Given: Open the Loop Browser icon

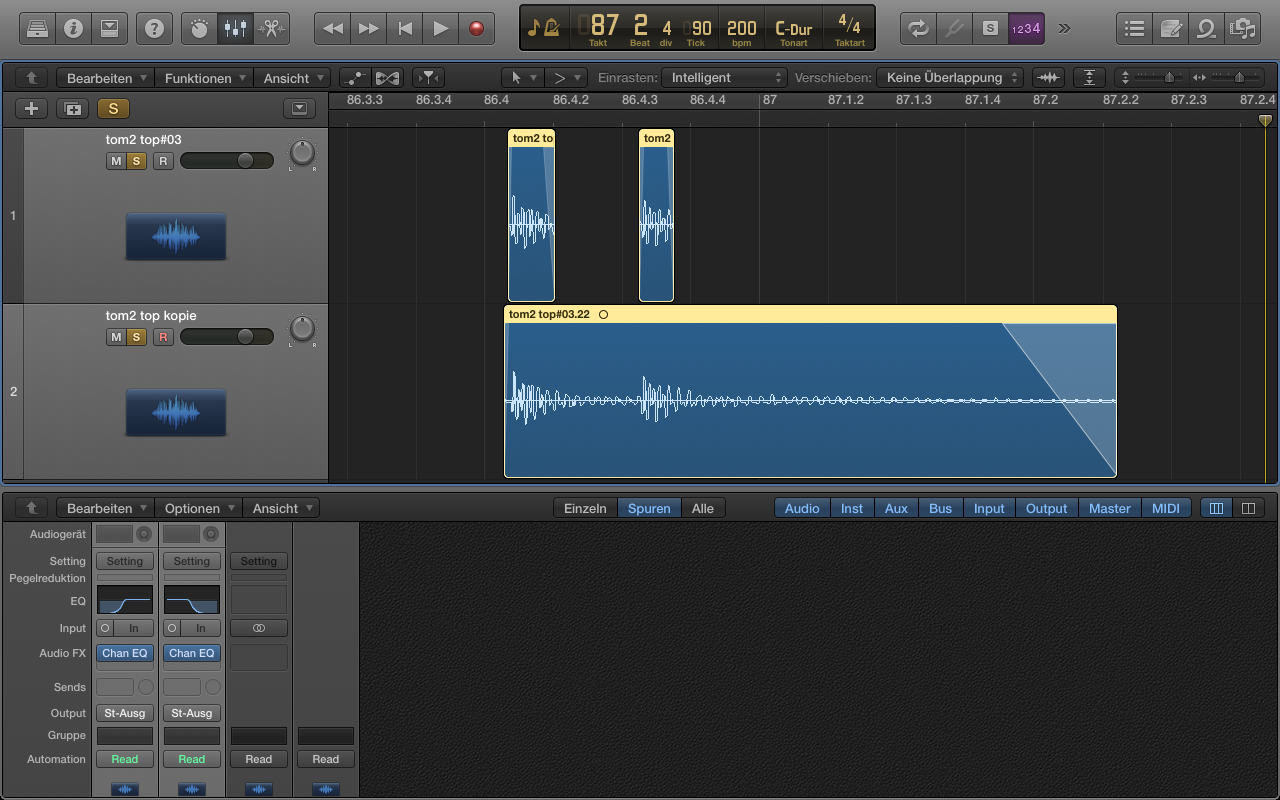Looking at the screenshot, I should click(x=1206, y=28).
